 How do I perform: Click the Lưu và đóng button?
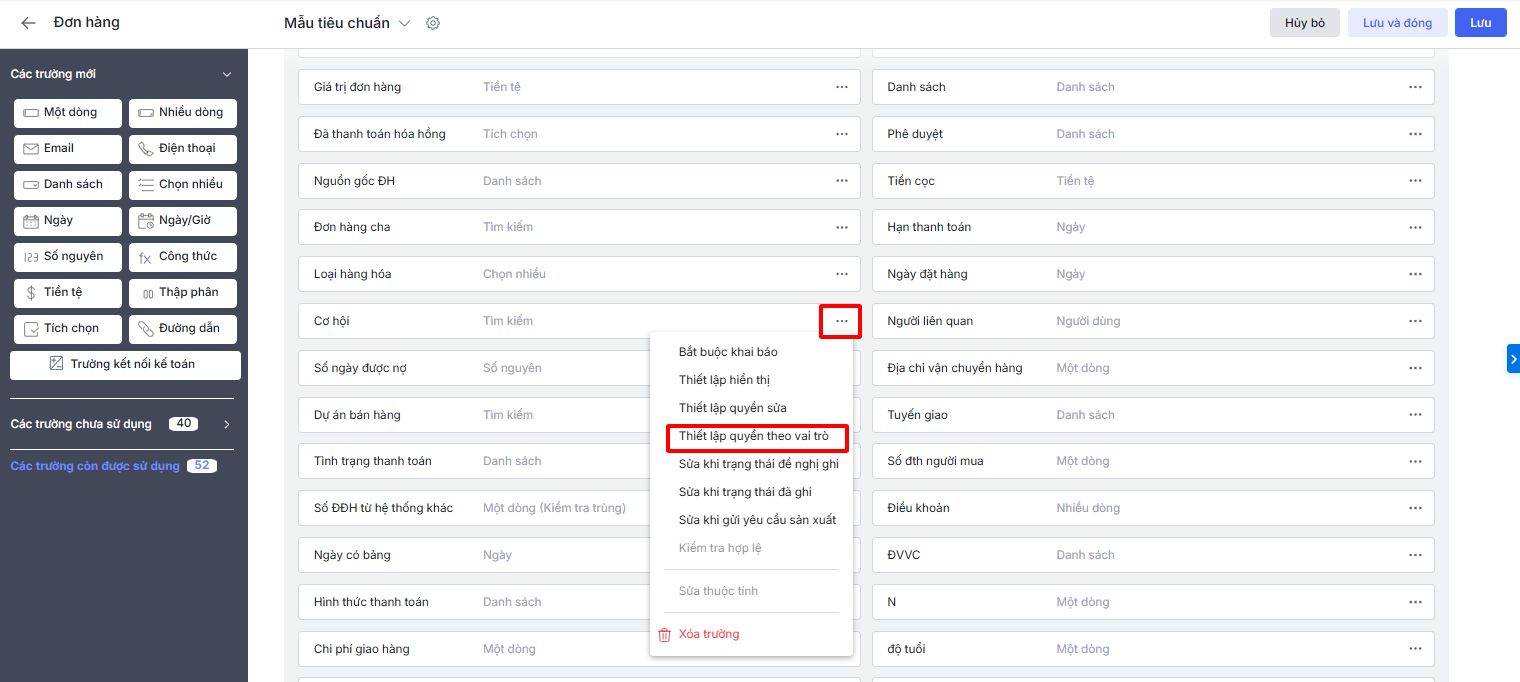(1397, 23)
